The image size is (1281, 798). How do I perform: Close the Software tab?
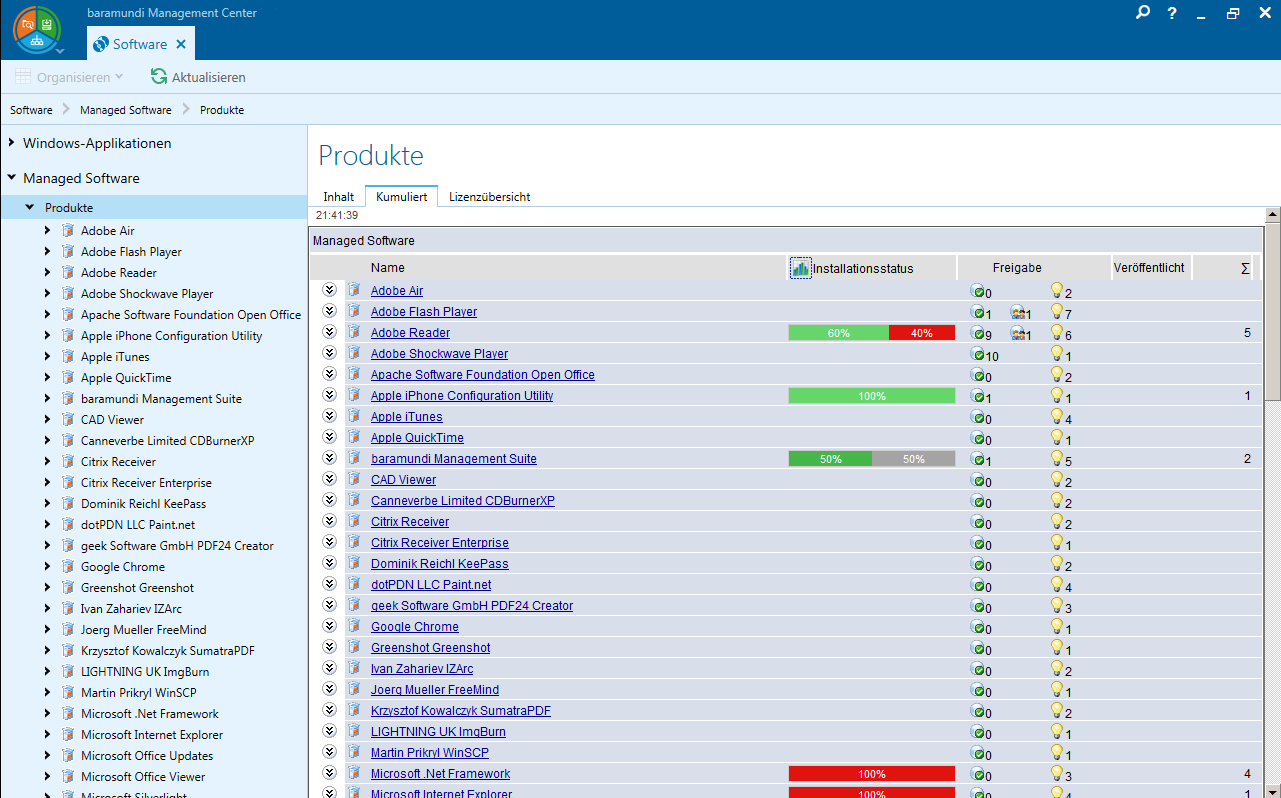[181, 44]
